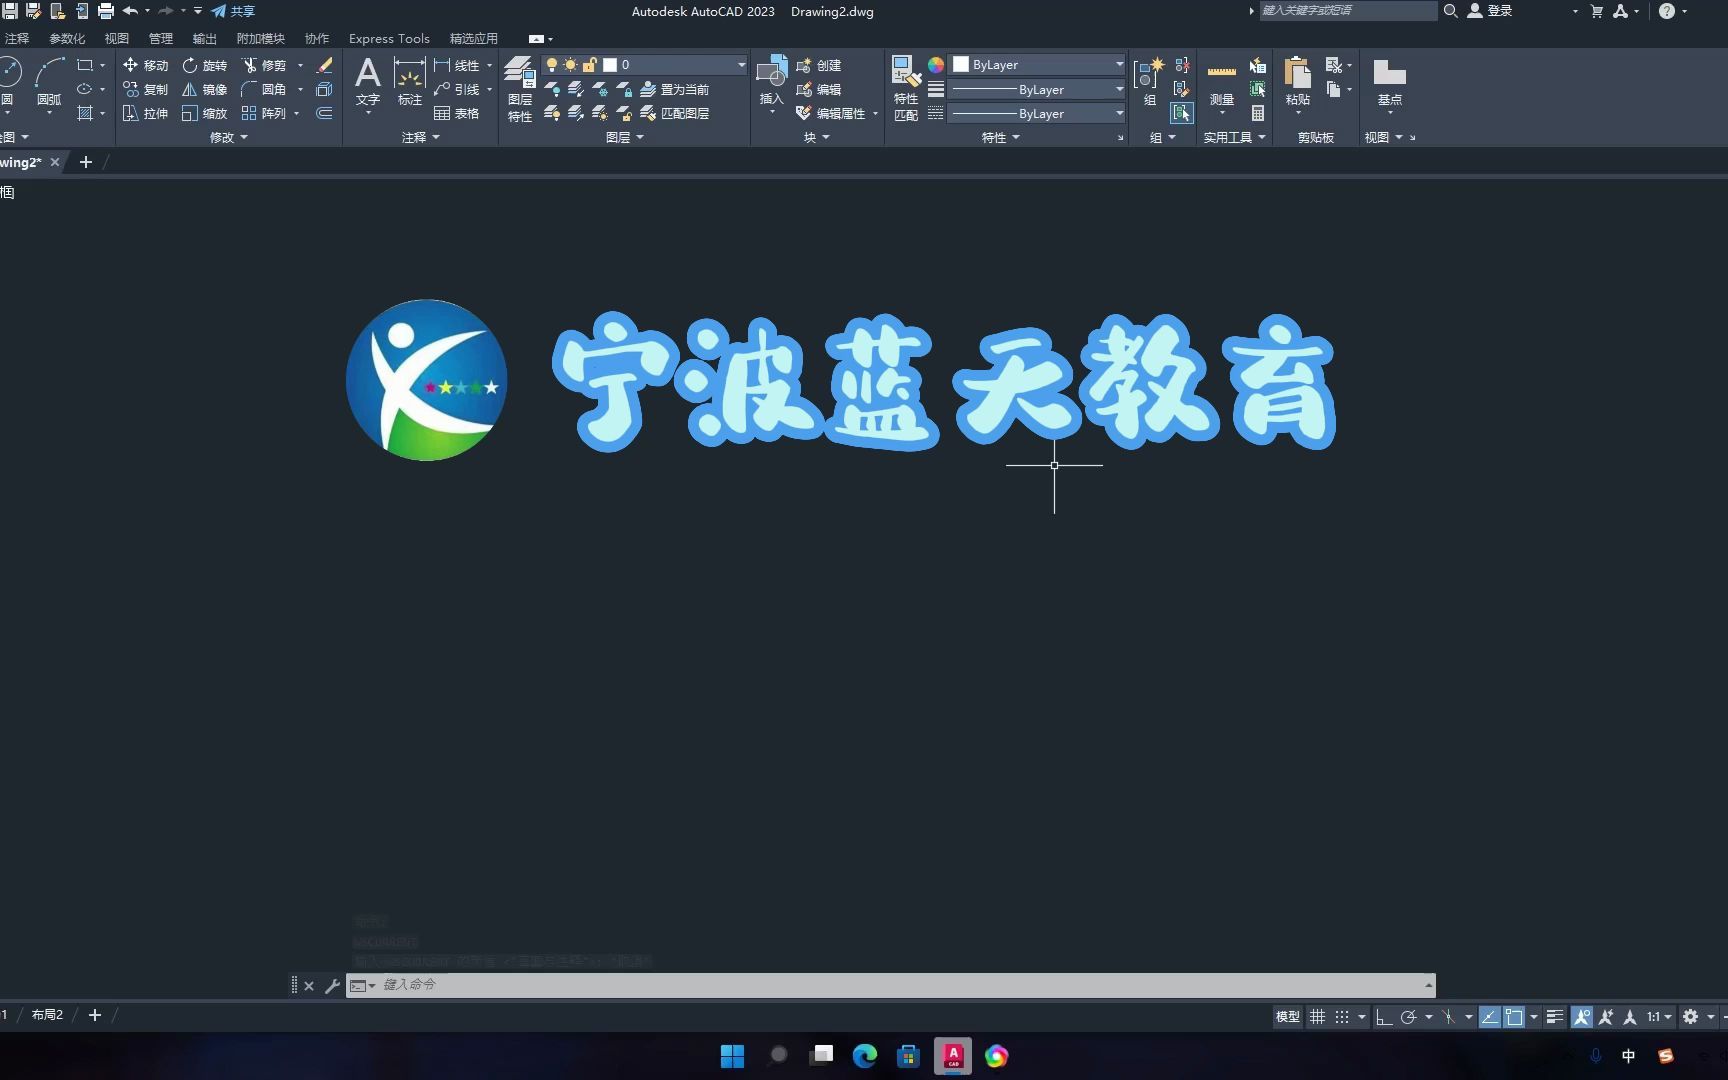1728x1080 pixels.
Task: Select the Copy (复制) tool
Action: (x=145, y=89)
